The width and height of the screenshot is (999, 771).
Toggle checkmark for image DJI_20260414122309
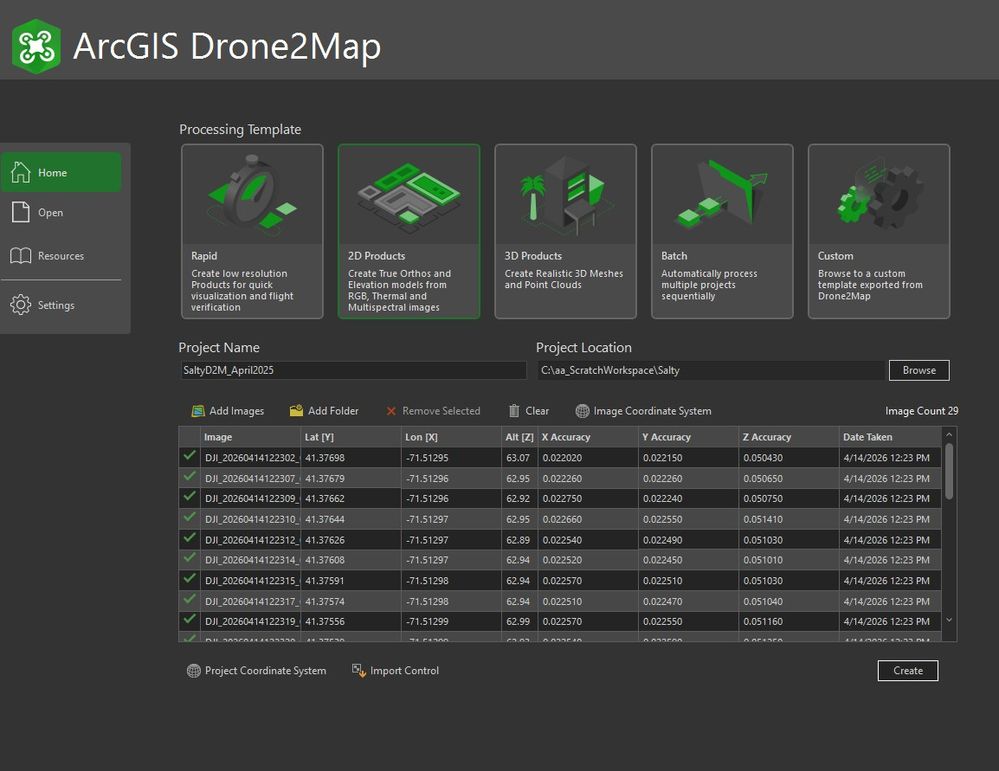point(189,496)
